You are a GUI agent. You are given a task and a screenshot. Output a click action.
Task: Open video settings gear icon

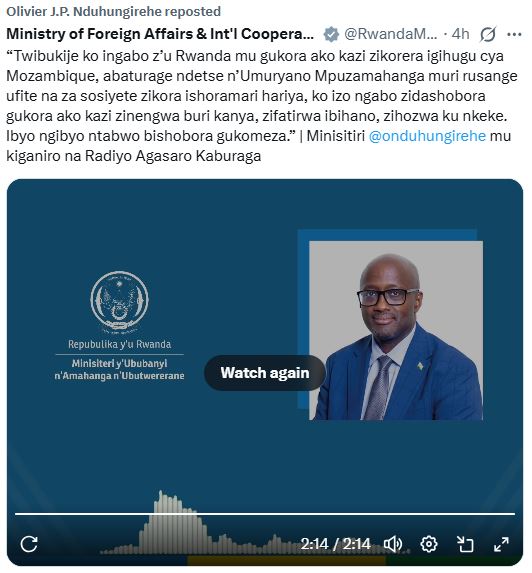pyautogui.click(x=429, y=544)
